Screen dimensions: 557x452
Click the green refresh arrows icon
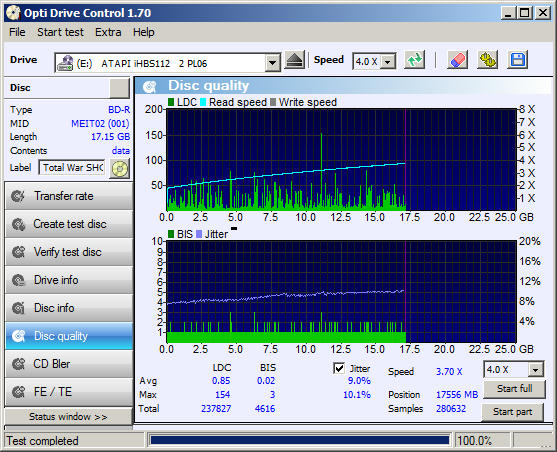pos(415,60)
